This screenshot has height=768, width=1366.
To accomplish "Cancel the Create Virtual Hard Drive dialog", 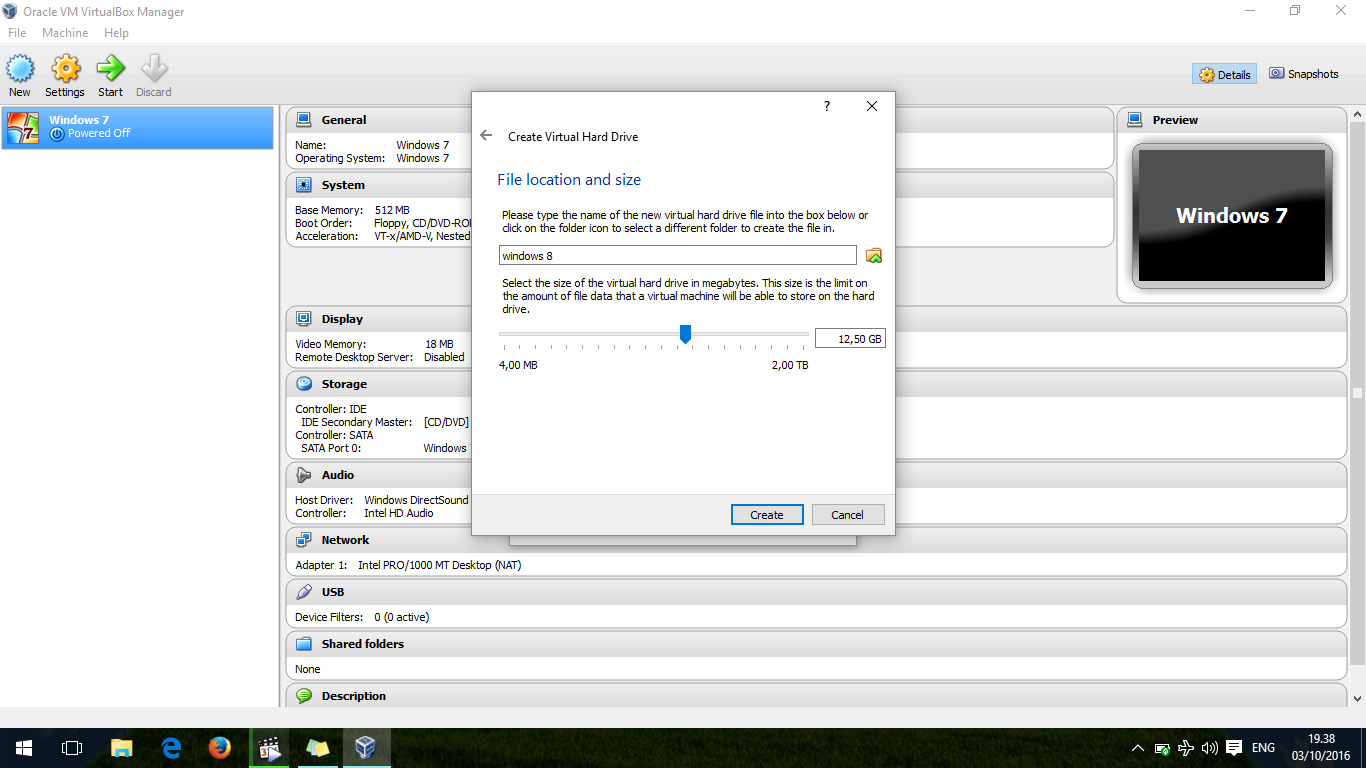I will 847,515.
